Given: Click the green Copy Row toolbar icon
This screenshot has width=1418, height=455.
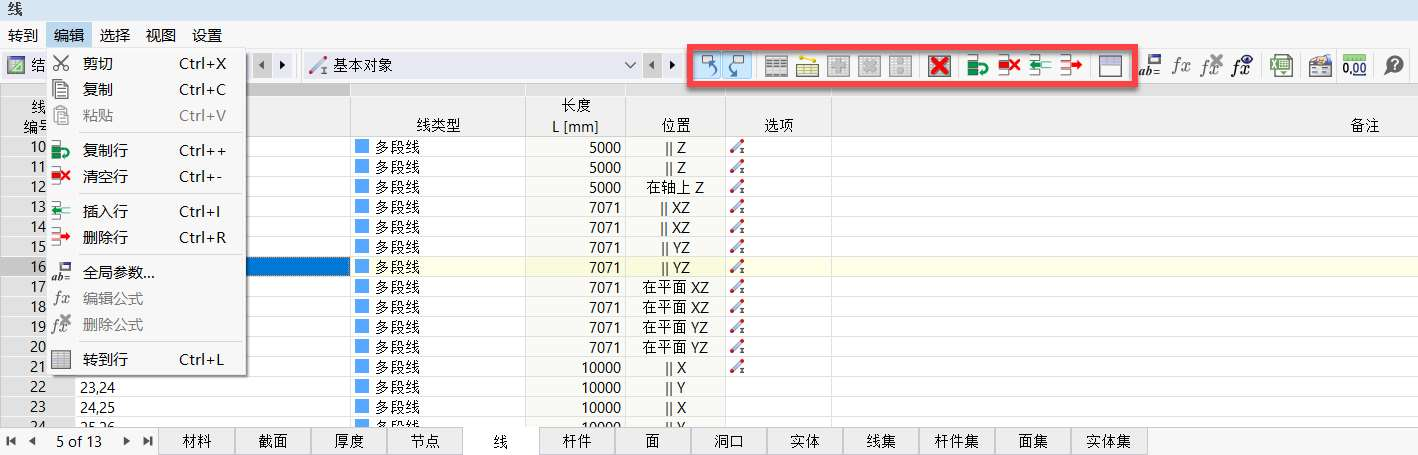Looking at the screenshot, I should (978, 66).
